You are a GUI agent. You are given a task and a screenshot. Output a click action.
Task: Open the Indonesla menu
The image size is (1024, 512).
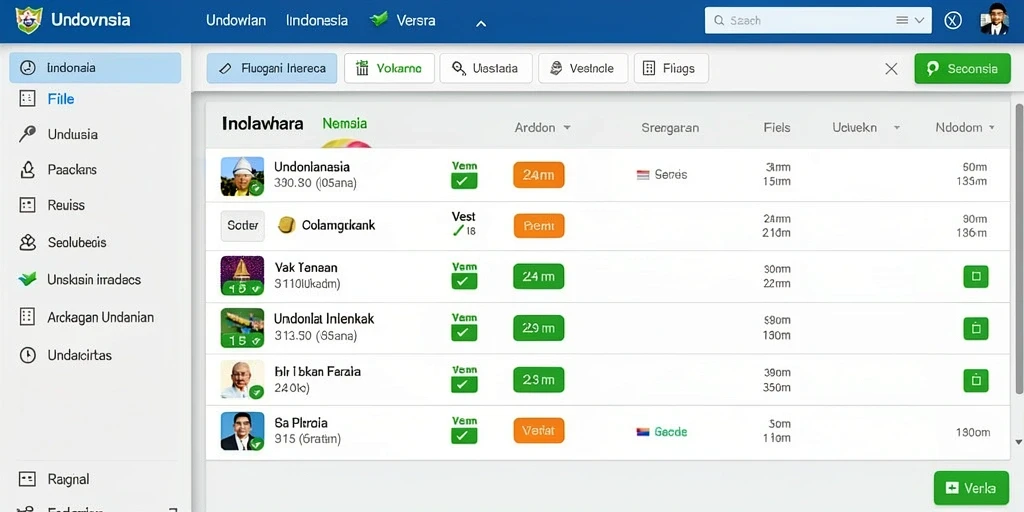pos(317,20)
